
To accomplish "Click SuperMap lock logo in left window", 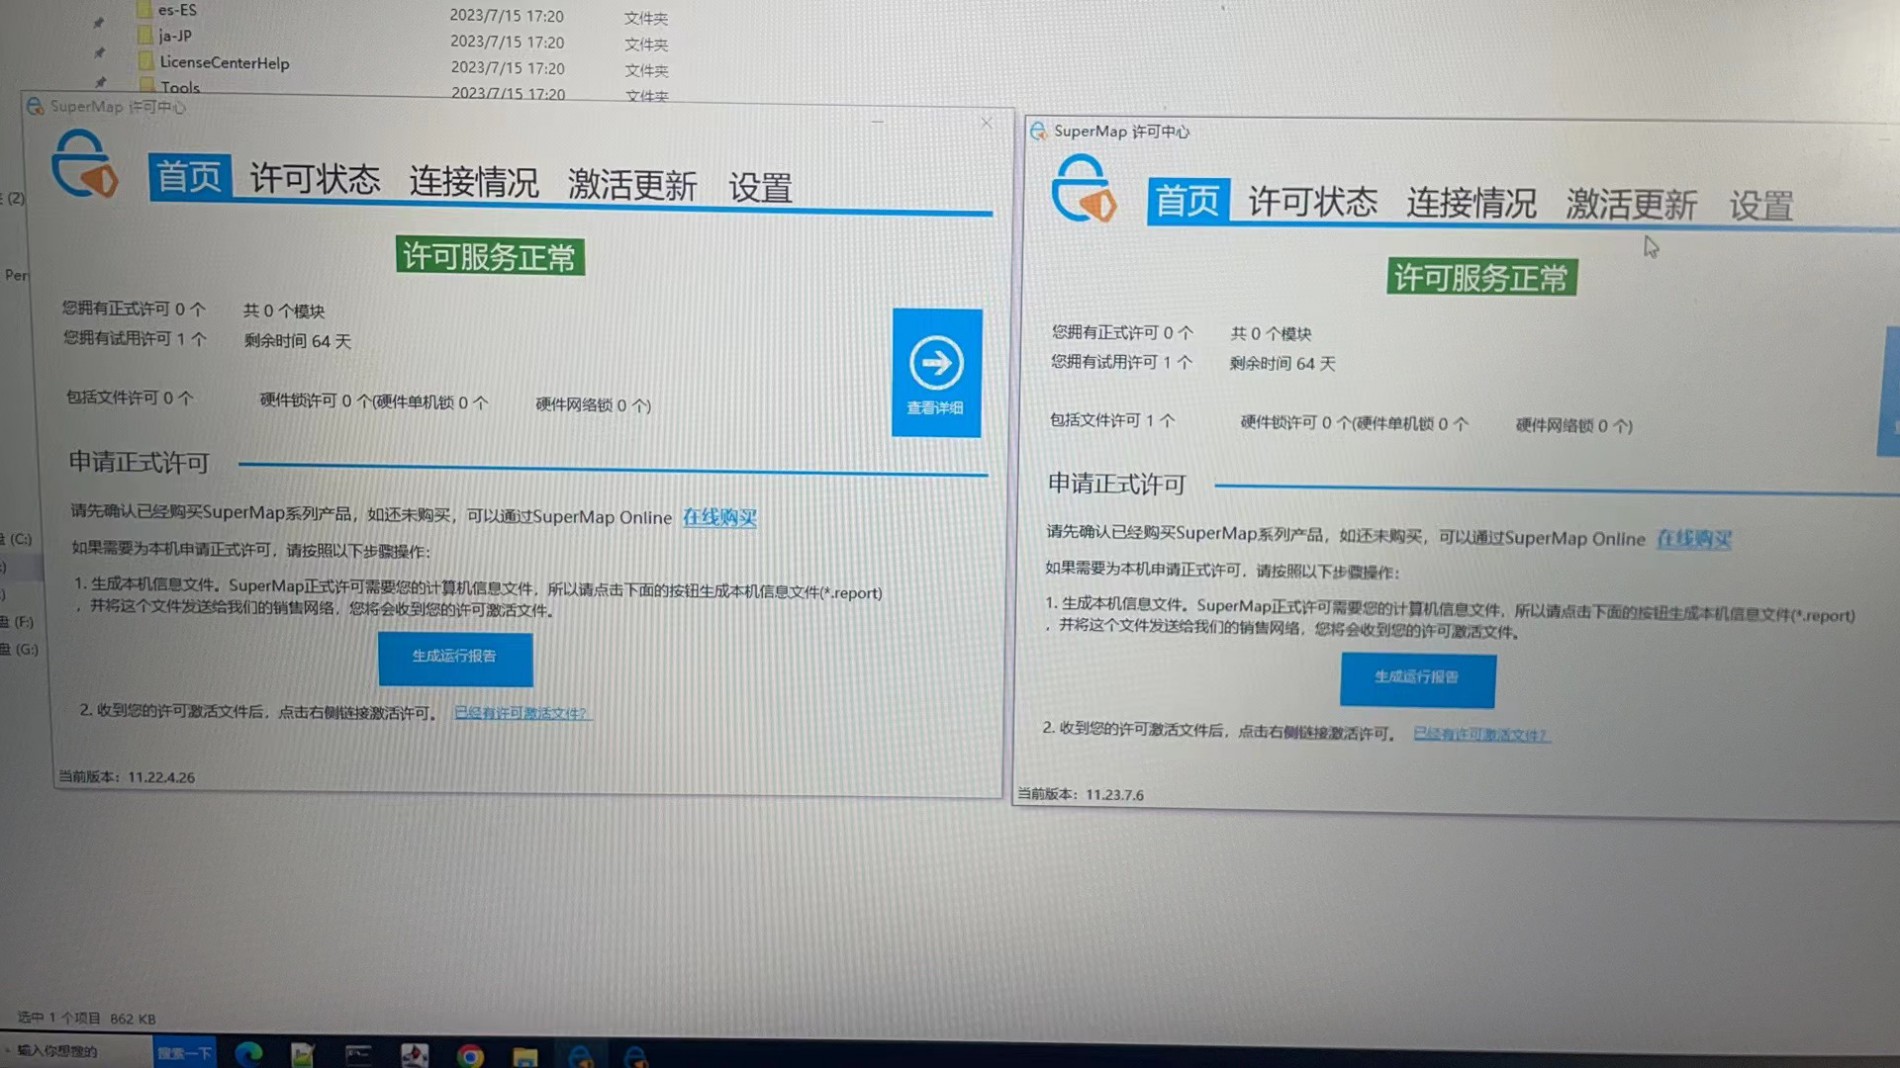I will tap(84, 165).
